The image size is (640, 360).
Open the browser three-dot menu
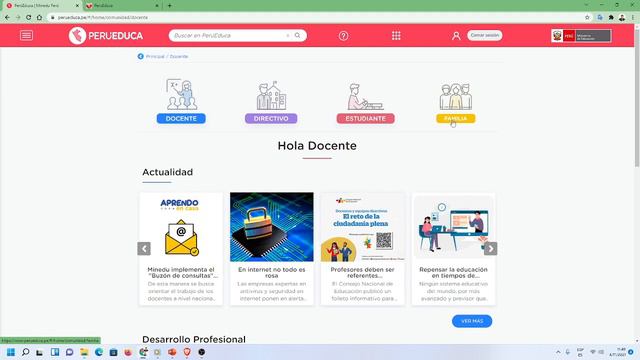pyautogui.click(x=633, y=17)
